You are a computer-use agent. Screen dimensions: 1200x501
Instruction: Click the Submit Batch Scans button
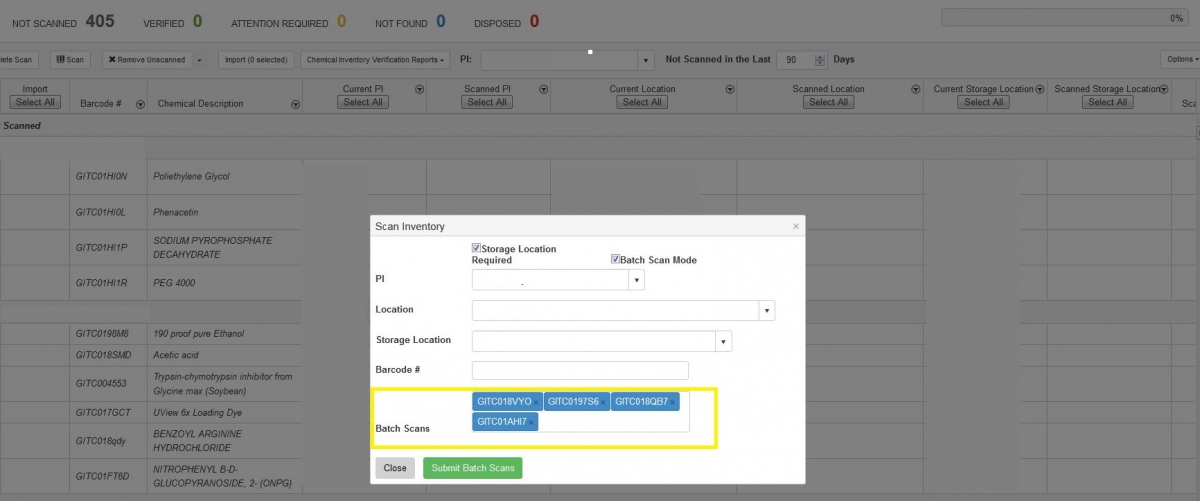point(472,468)
